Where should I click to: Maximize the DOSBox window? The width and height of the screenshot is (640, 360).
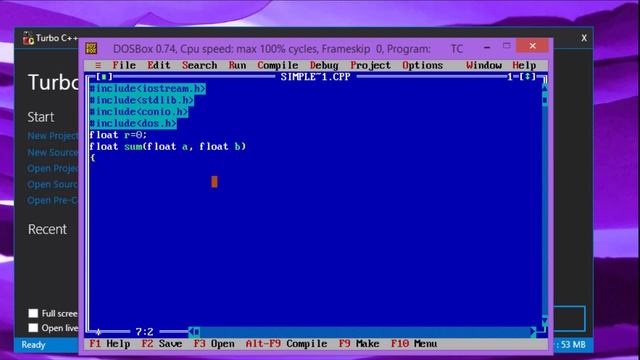(x=507, y=46)
